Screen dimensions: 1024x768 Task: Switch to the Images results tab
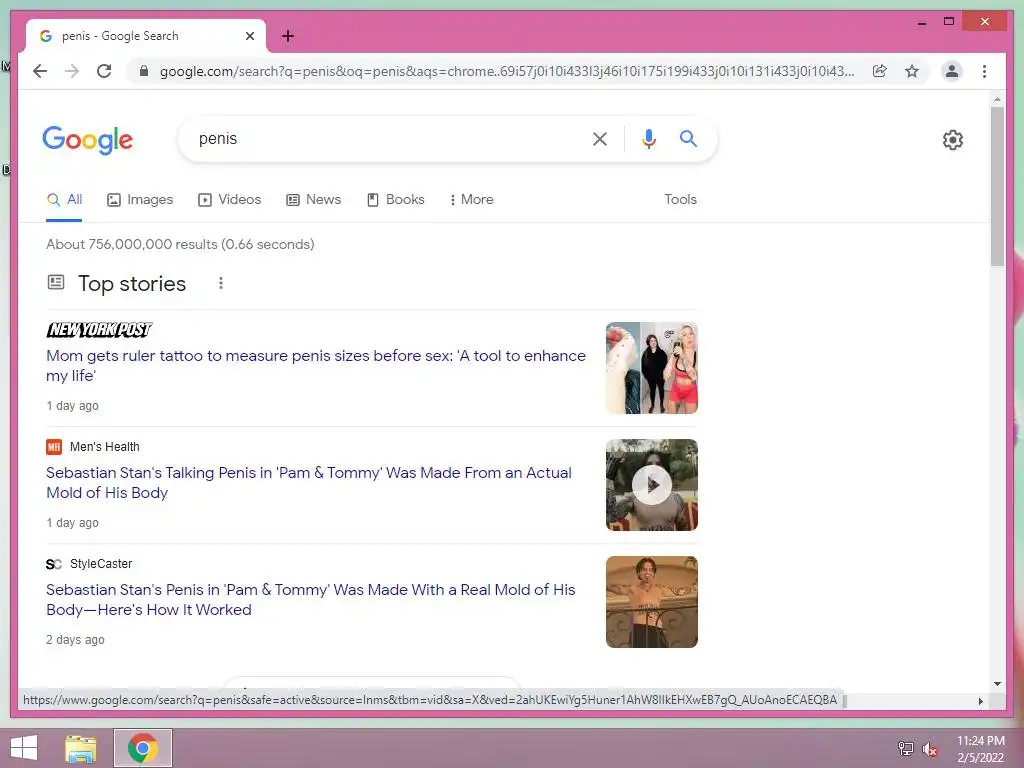coord(140,200)
